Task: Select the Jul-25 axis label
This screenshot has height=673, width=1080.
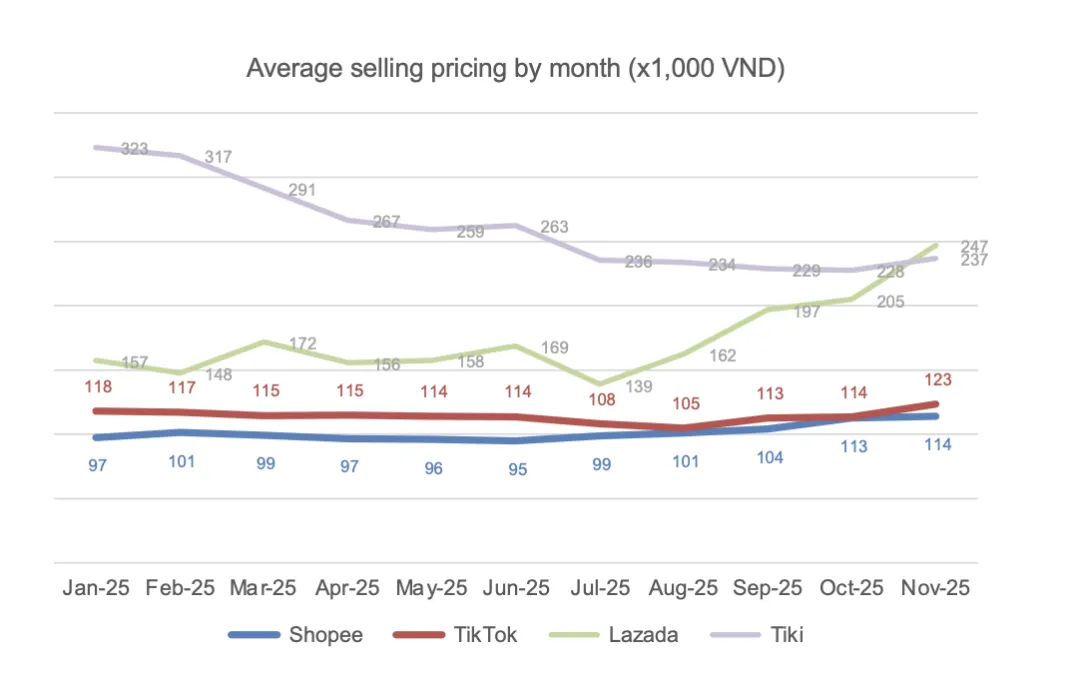Action: 601,588
